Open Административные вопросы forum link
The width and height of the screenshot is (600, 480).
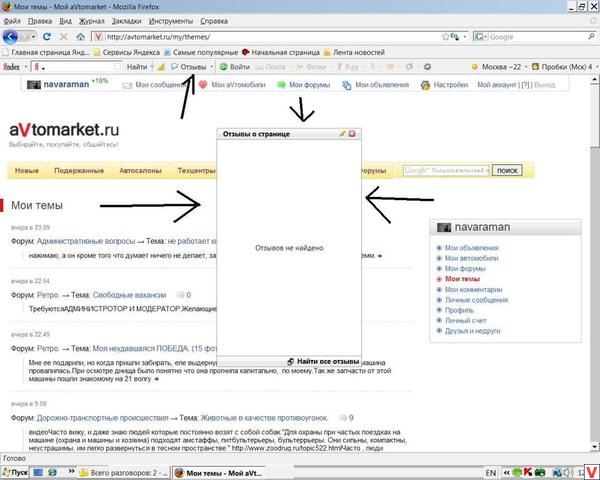point(86,241)
